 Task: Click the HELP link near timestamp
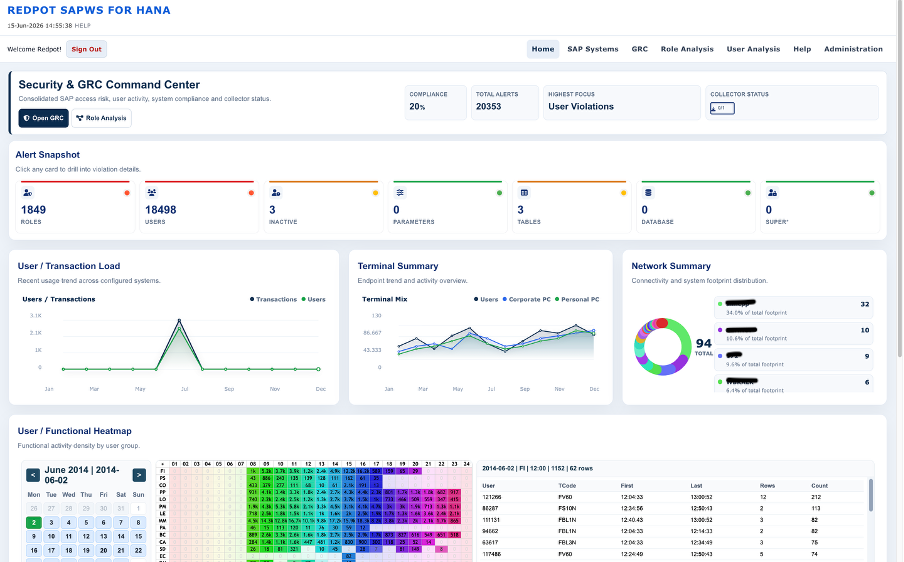82,25
